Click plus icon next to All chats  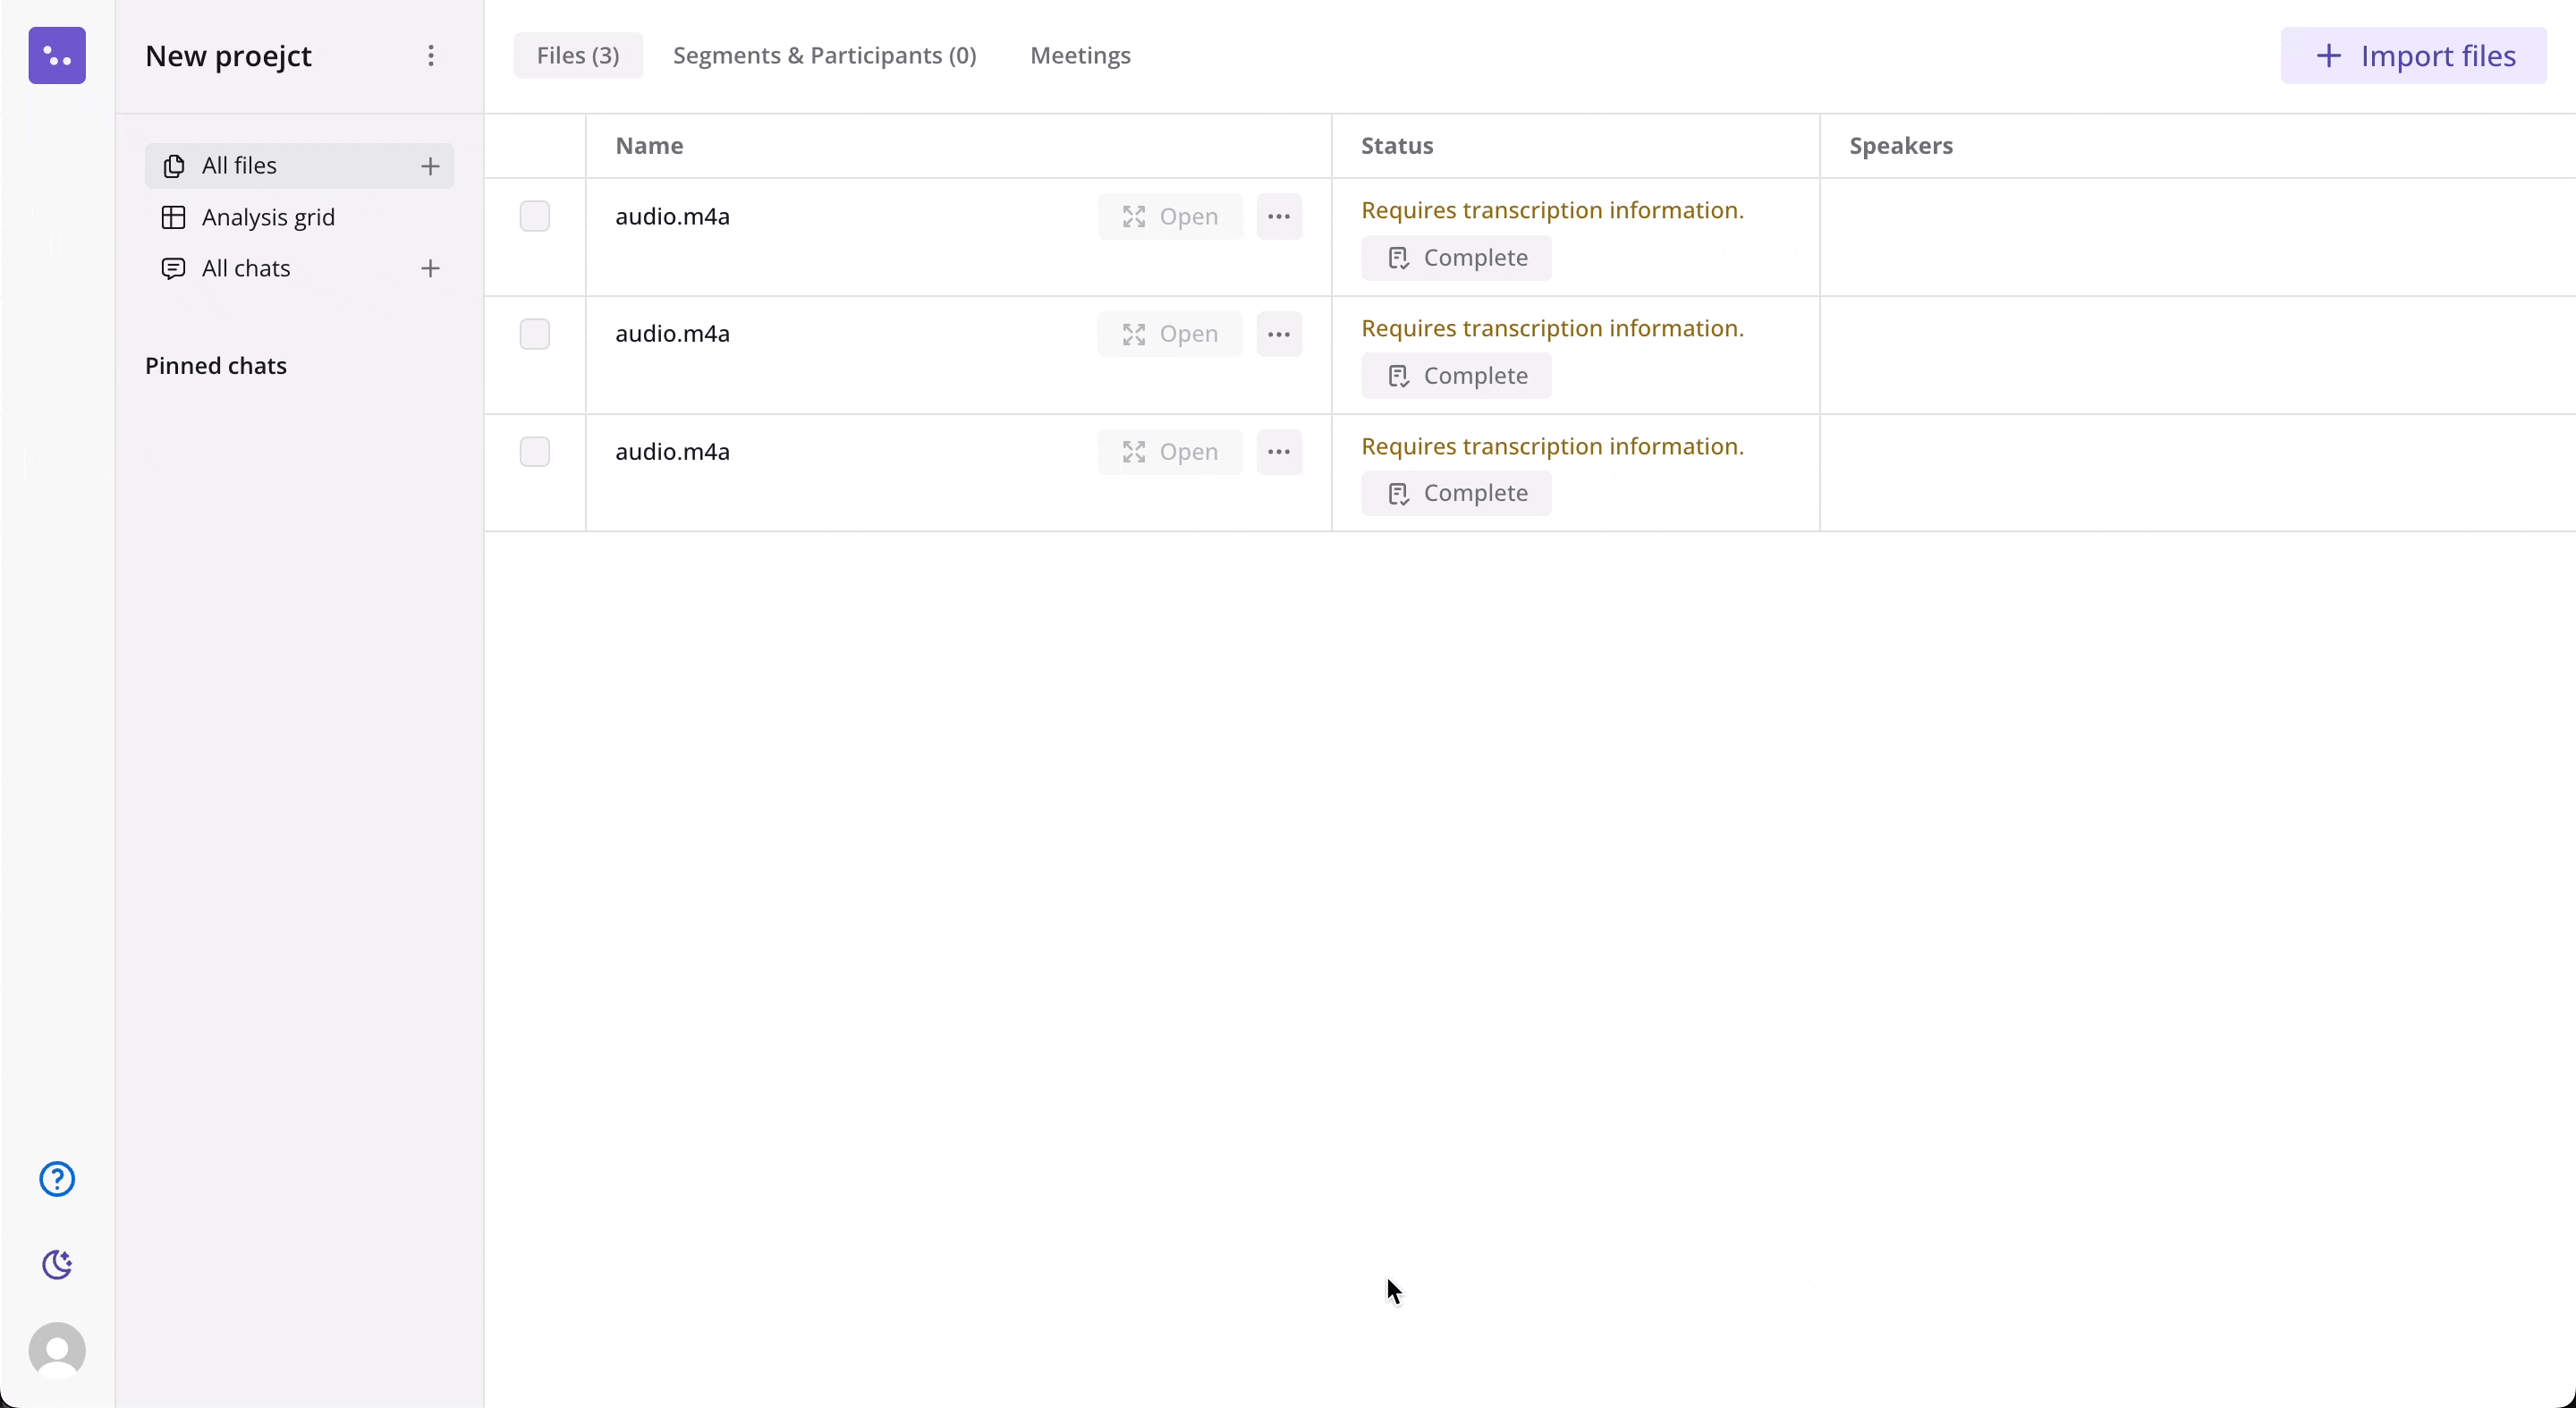(430, 268)
